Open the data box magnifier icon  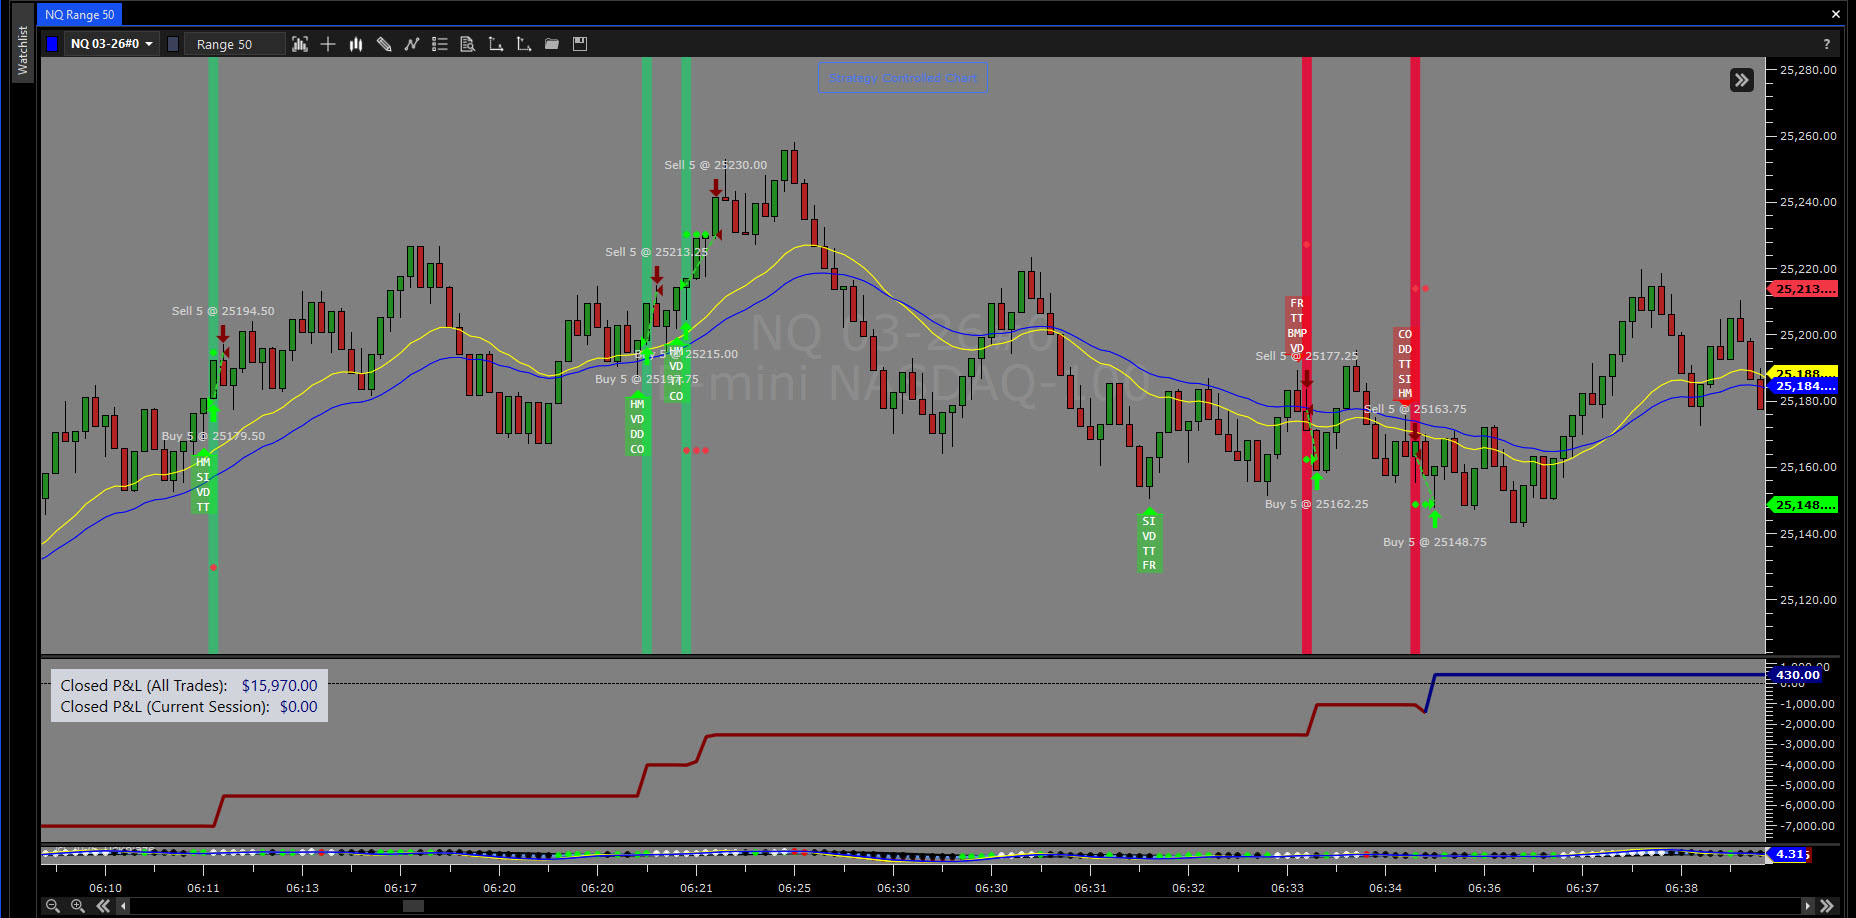[x=467, y=44]
